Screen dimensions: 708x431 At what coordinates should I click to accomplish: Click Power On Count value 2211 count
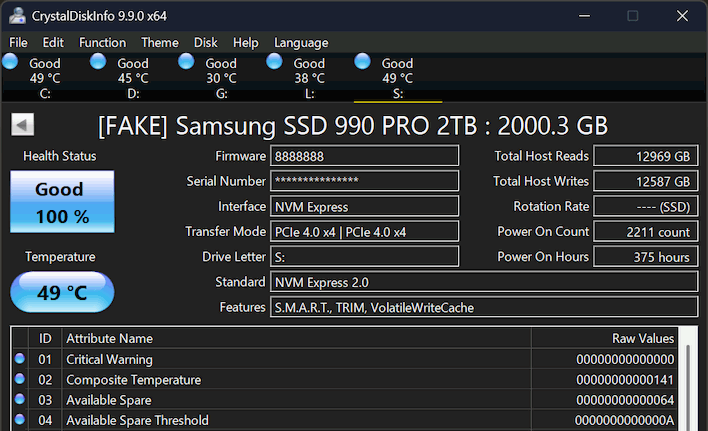point(646,232)
